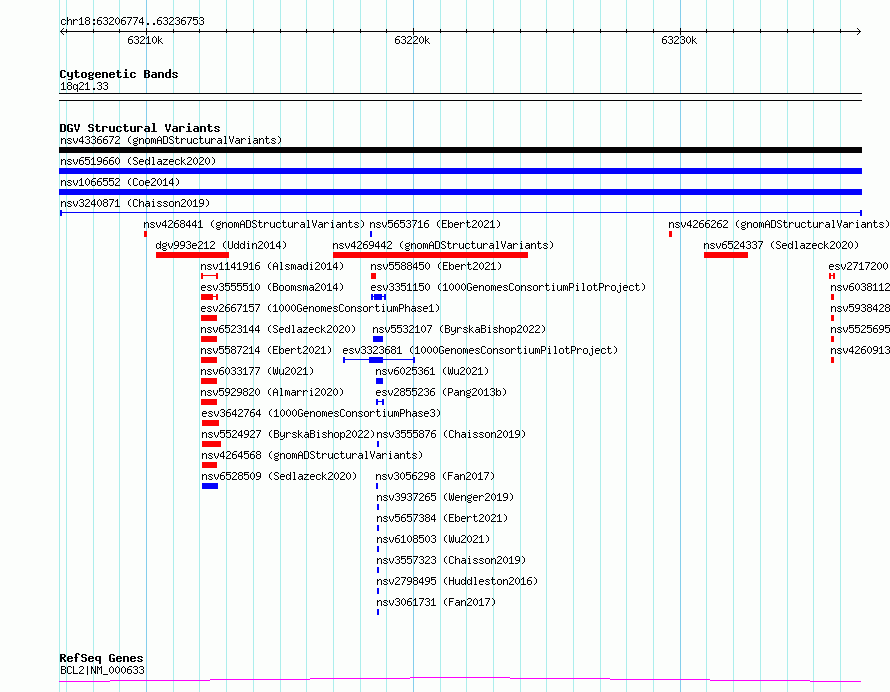Select nsv6528509 (Sedlazeck2020) label

[x=279, y=476]
